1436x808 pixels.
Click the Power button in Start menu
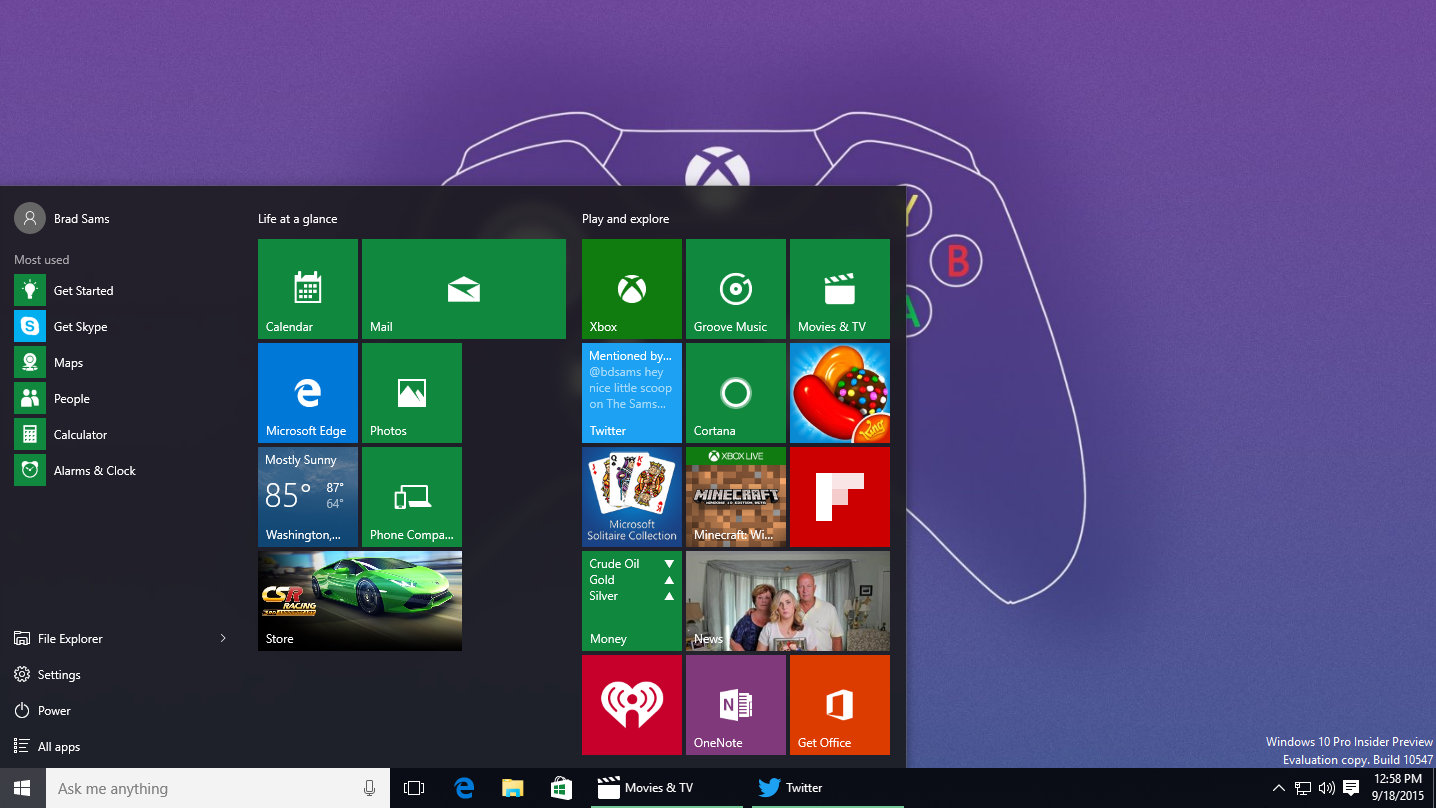(x=120, y=711)
